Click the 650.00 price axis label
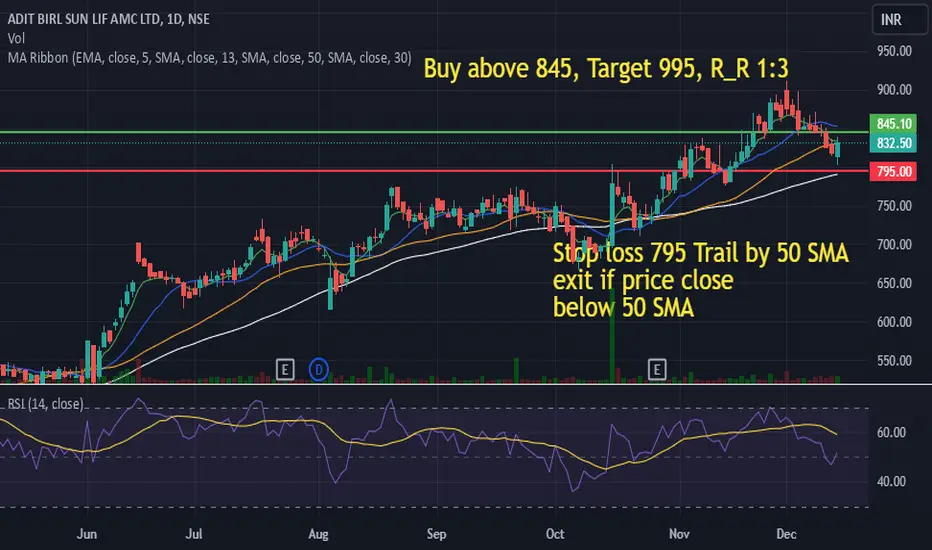The image size is (932, 550). pos(894,283)
